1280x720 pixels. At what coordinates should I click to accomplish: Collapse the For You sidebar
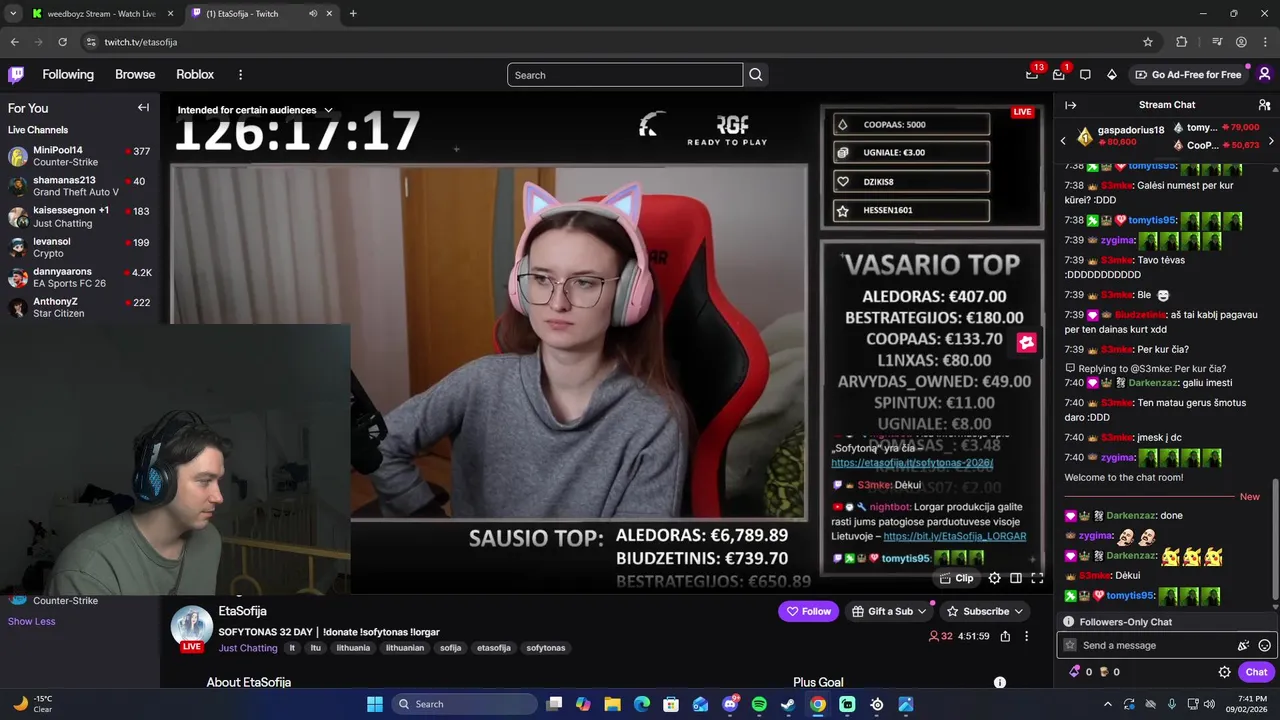(143, 108)
